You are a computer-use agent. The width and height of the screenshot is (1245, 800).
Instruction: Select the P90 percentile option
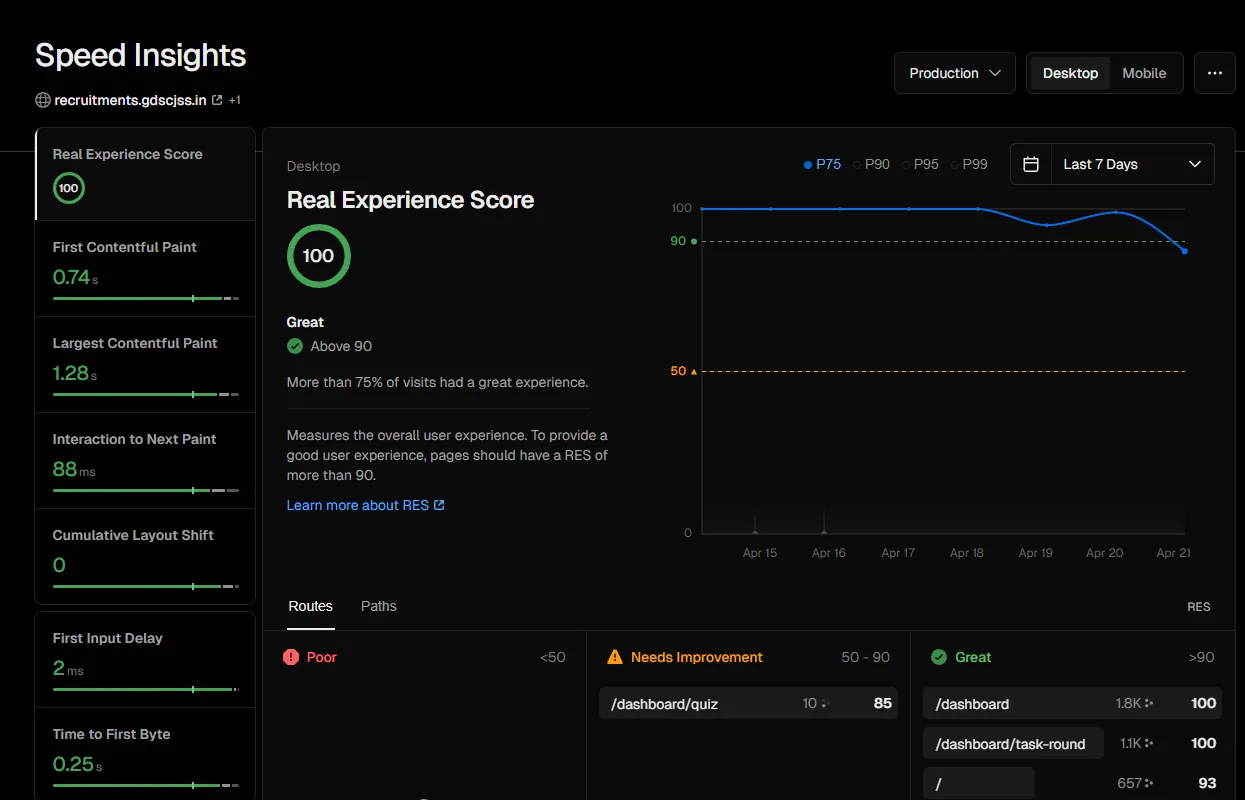pyautogui.click(x=871, y=164)
